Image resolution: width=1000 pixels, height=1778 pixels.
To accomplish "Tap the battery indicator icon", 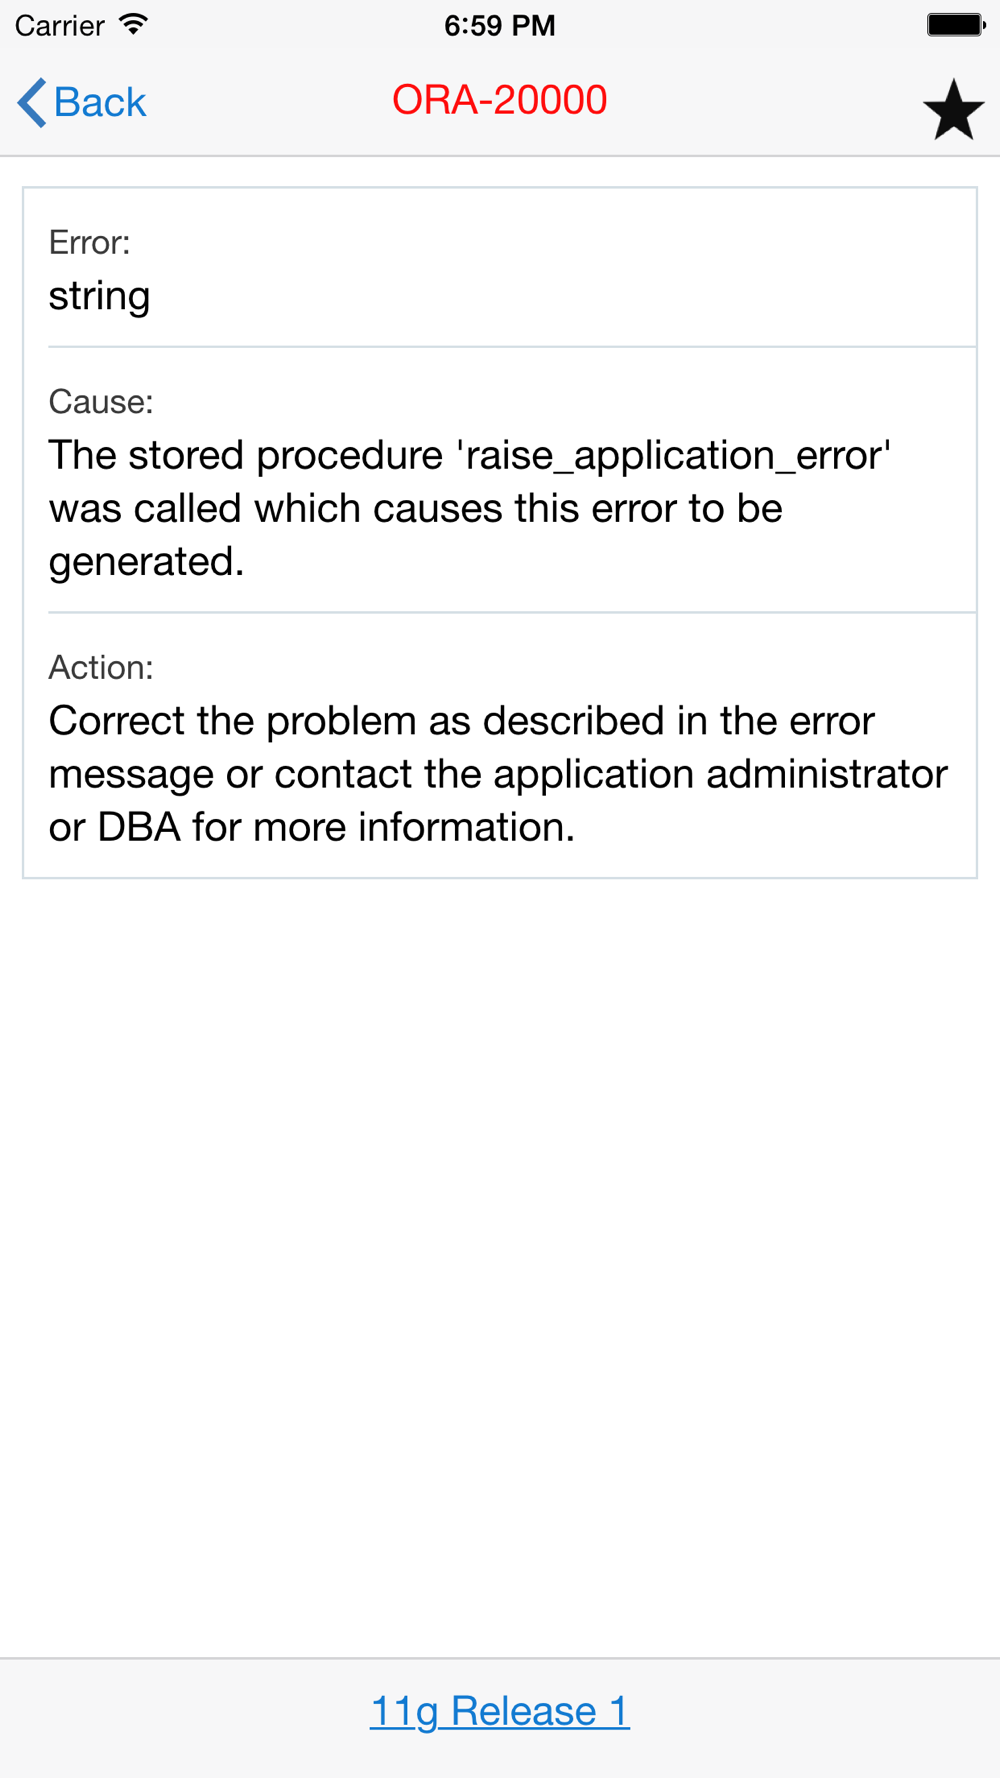I will pos(955,24).
